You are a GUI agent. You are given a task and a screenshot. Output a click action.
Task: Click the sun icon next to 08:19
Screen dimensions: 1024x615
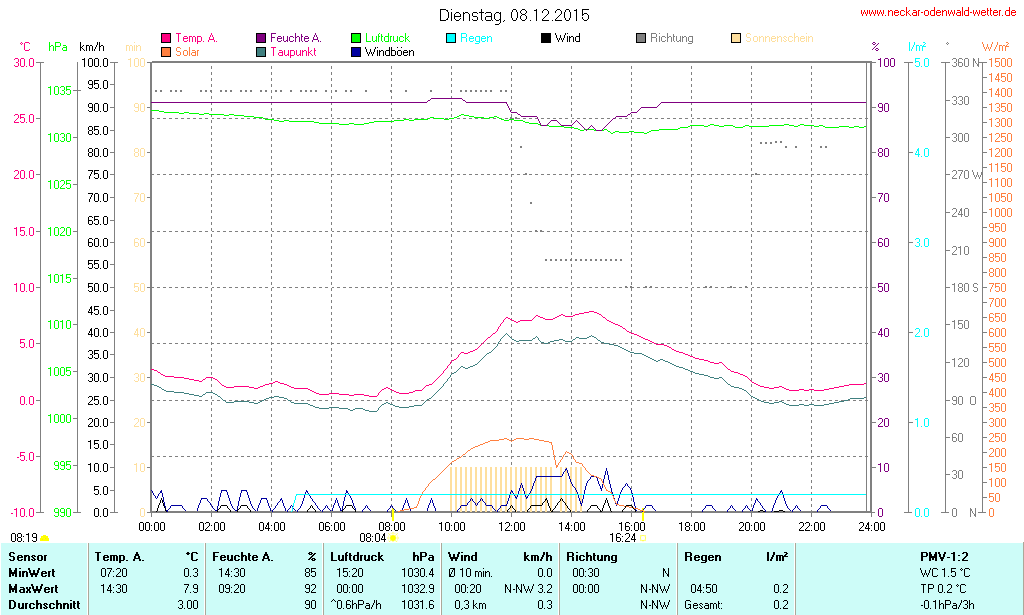(x=44, y=539)
